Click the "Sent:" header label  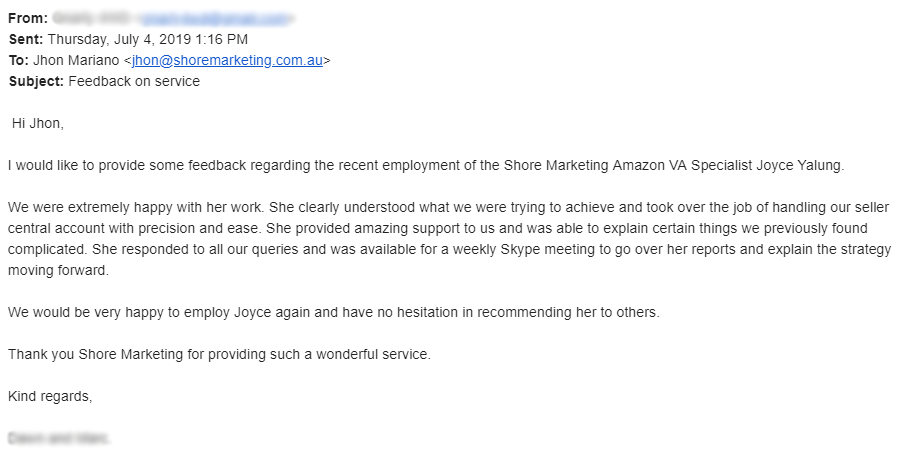[x=25, y=39]
